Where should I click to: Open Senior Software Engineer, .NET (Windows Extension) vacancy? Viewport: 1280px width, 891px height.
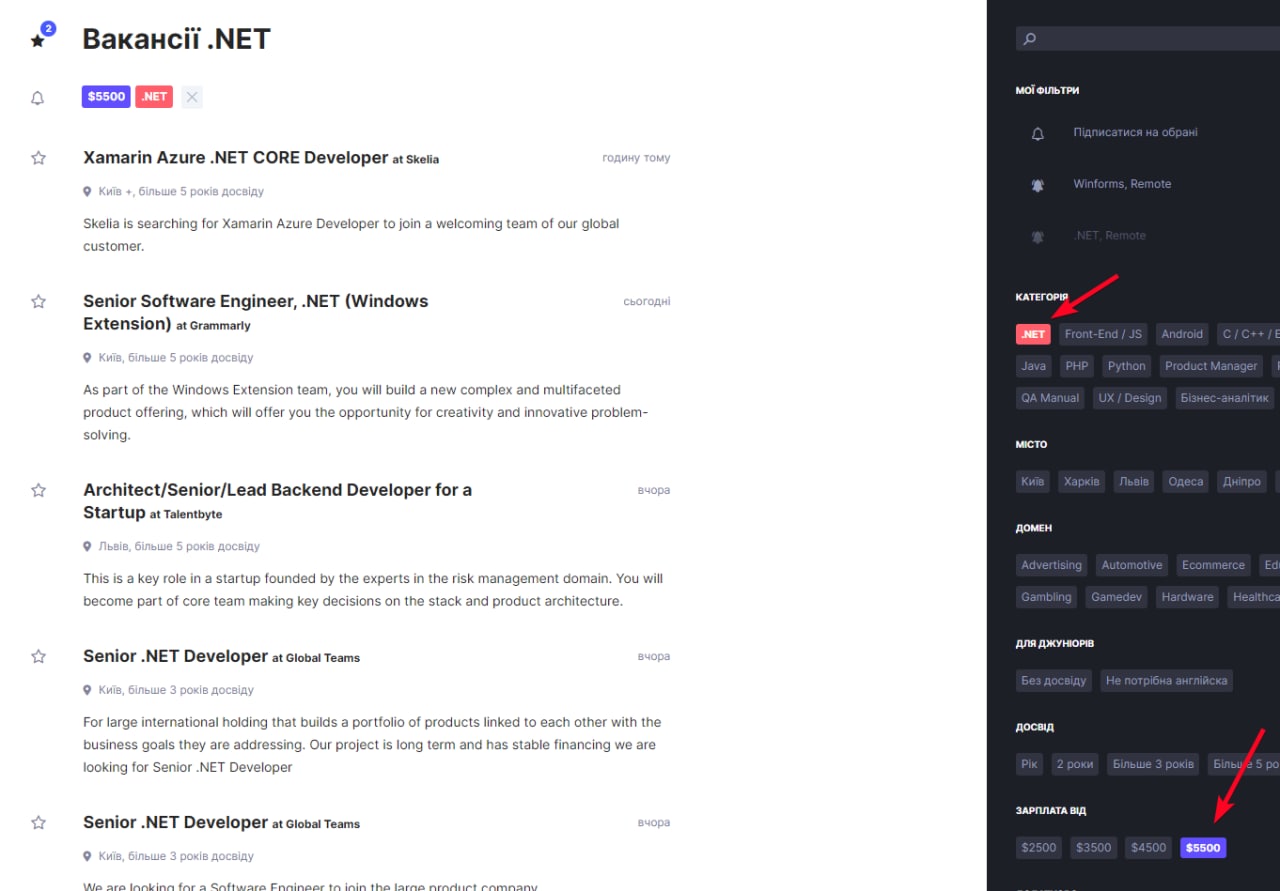(x=255, y=312)
